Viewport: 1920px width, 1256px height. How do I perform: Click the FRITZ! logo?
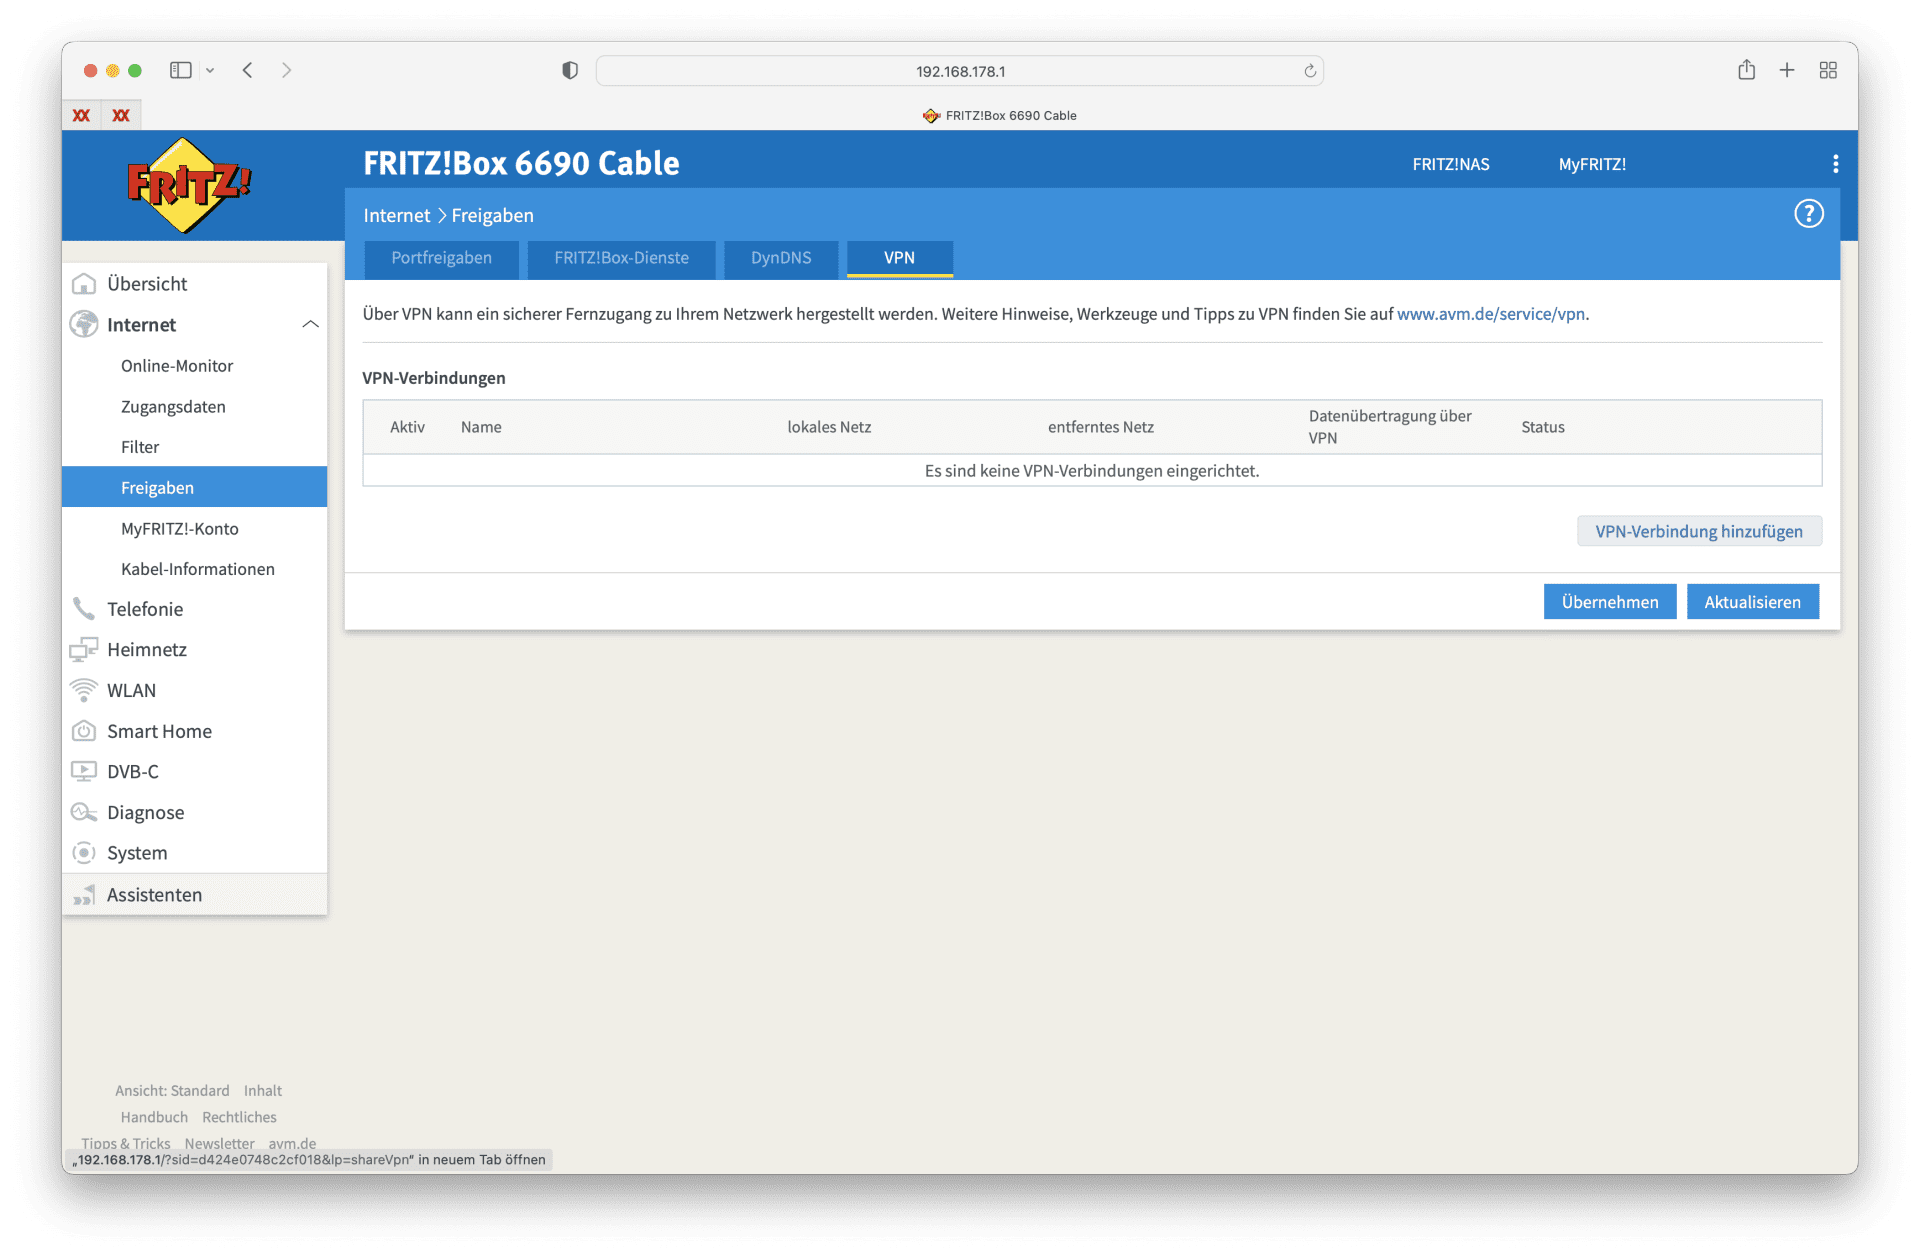pos(189,185)
